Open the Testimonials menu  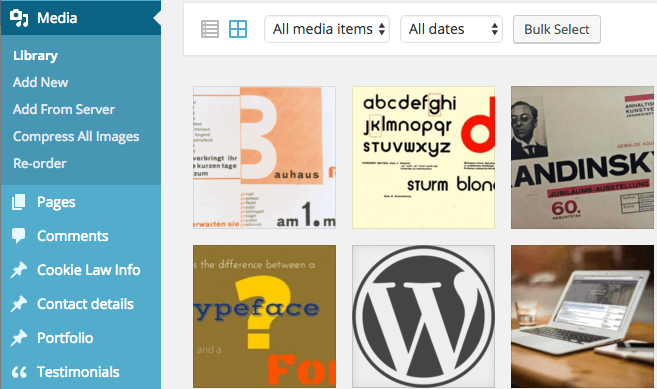tap(78, 372)
